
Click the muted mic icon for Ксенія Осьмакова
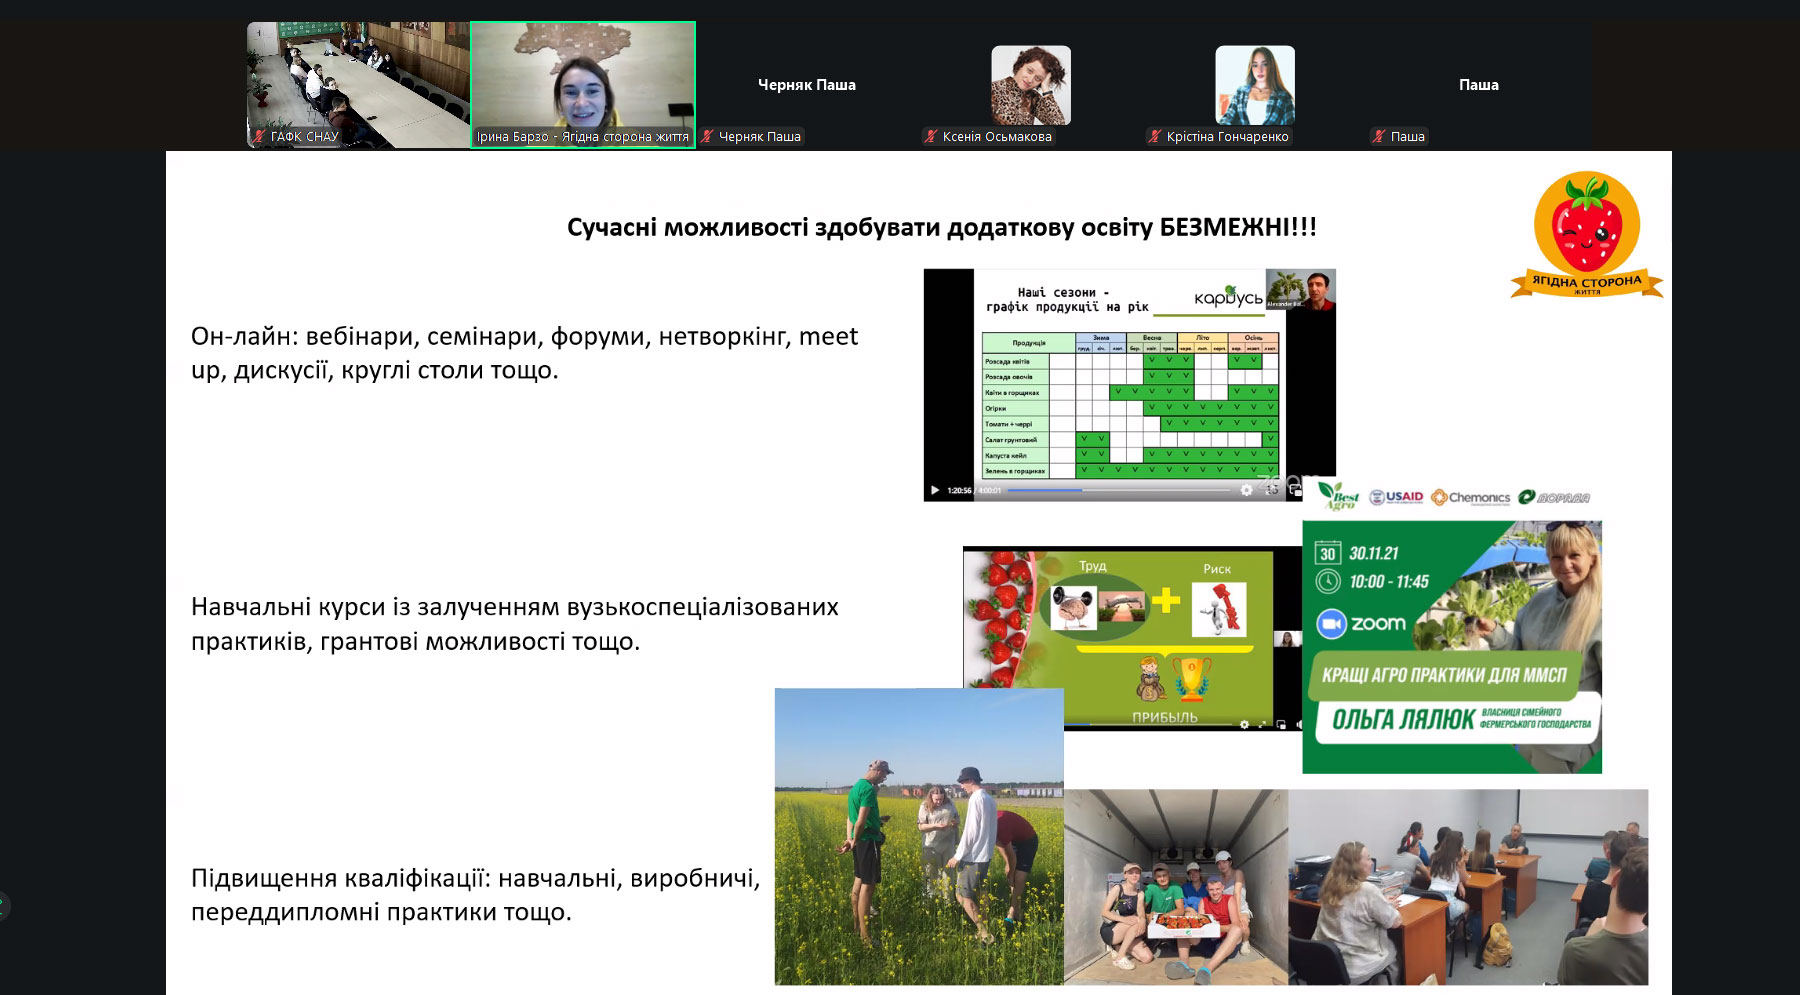pyautogui.click(x=931, y=137)
